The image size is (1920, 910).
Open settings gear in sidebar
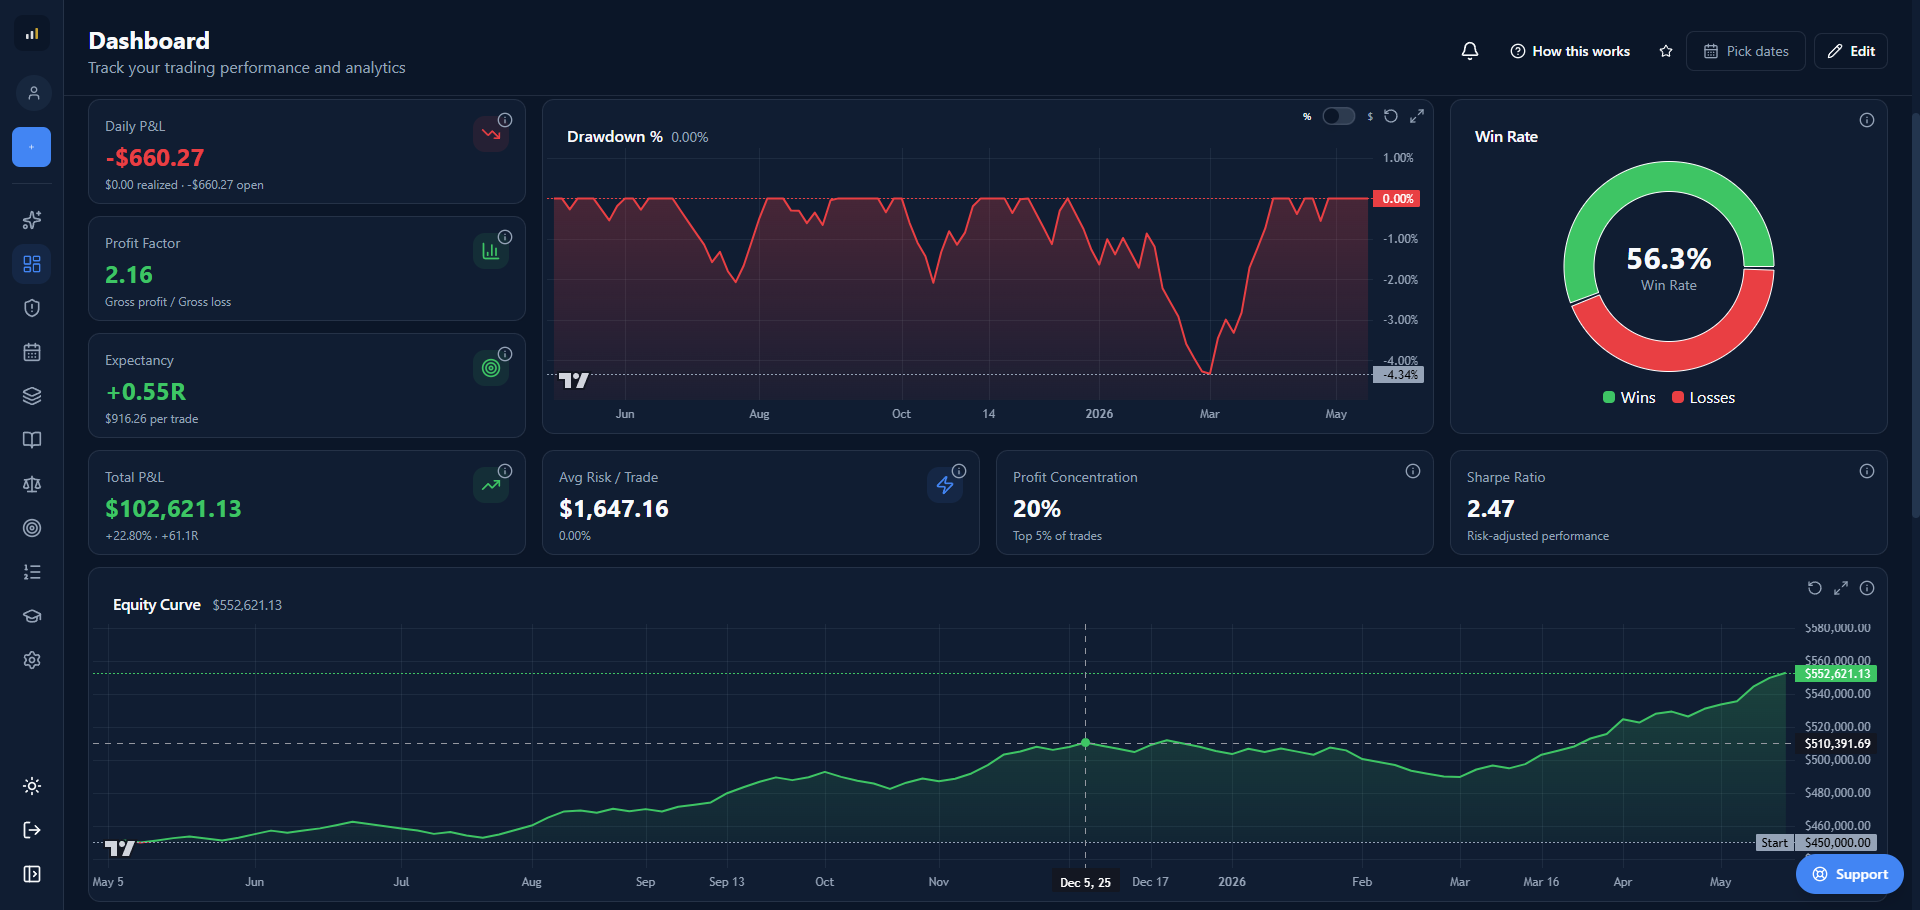coord(32,660)
